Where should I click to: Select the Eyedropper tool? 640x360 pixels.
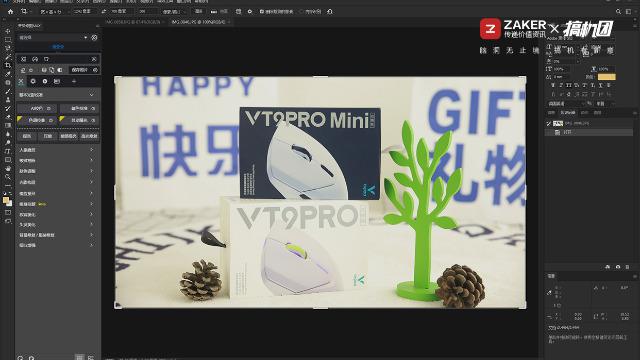click(x=8, y=74)
